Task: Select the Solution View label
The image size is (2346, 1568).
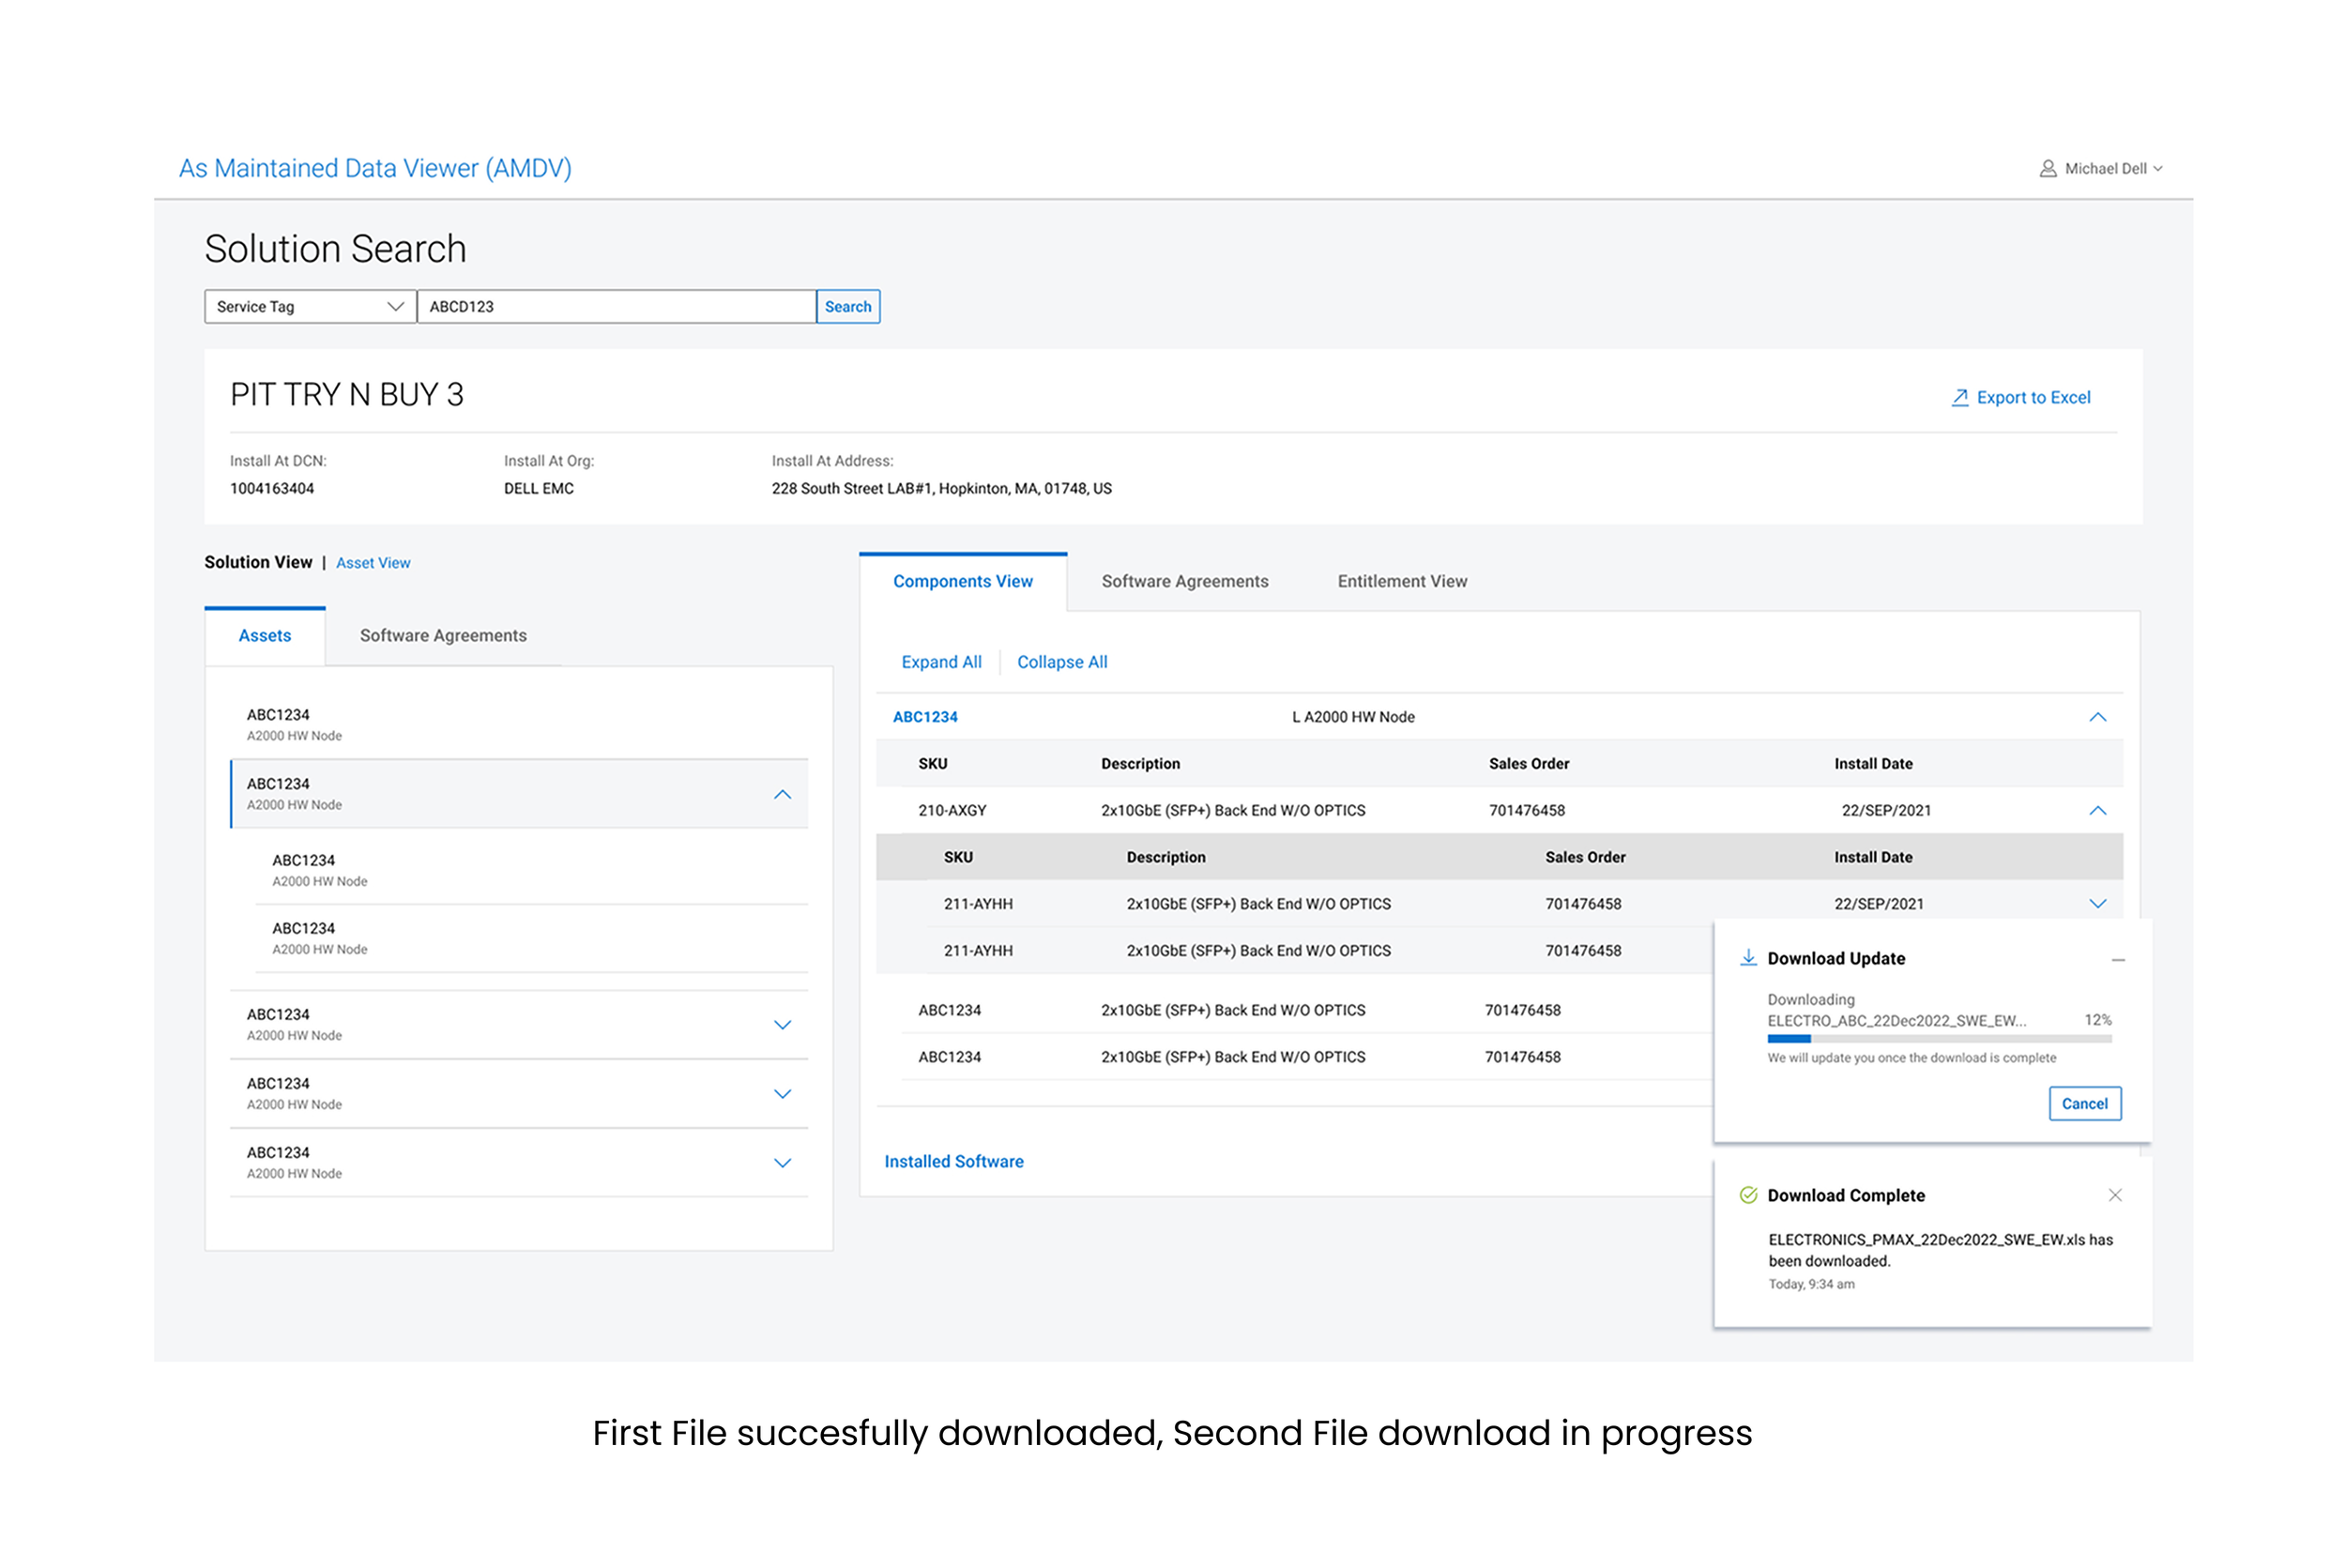Action: pyautogui.click(x=258, y=562)
